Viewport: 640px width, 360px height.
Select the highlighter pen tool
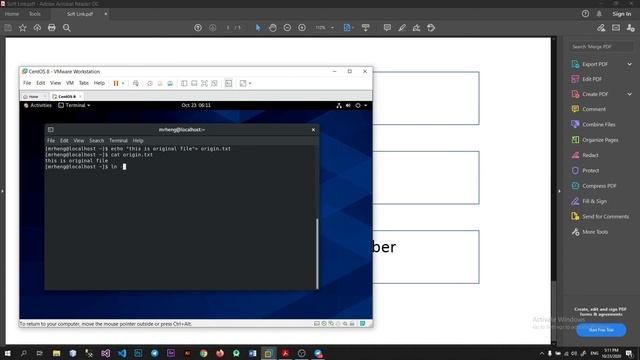coord(402,28)
